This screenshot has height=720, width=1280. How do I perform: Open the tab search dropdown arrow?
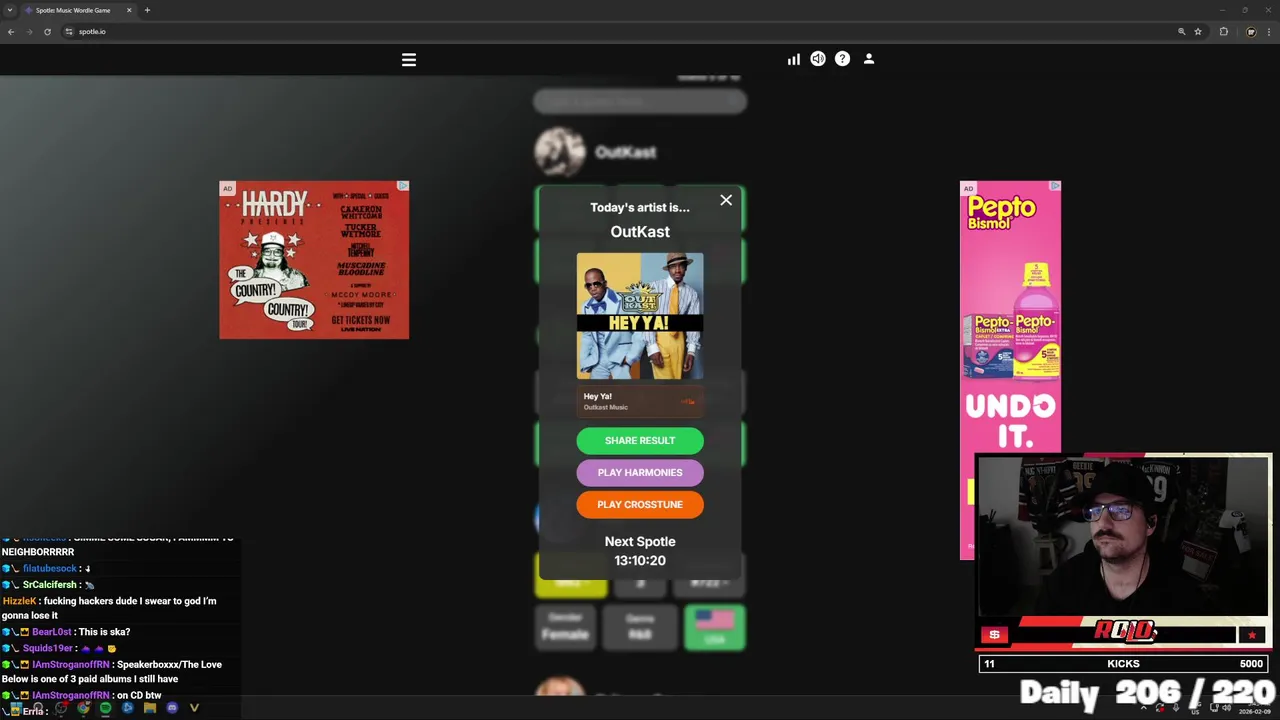(10, 10)
